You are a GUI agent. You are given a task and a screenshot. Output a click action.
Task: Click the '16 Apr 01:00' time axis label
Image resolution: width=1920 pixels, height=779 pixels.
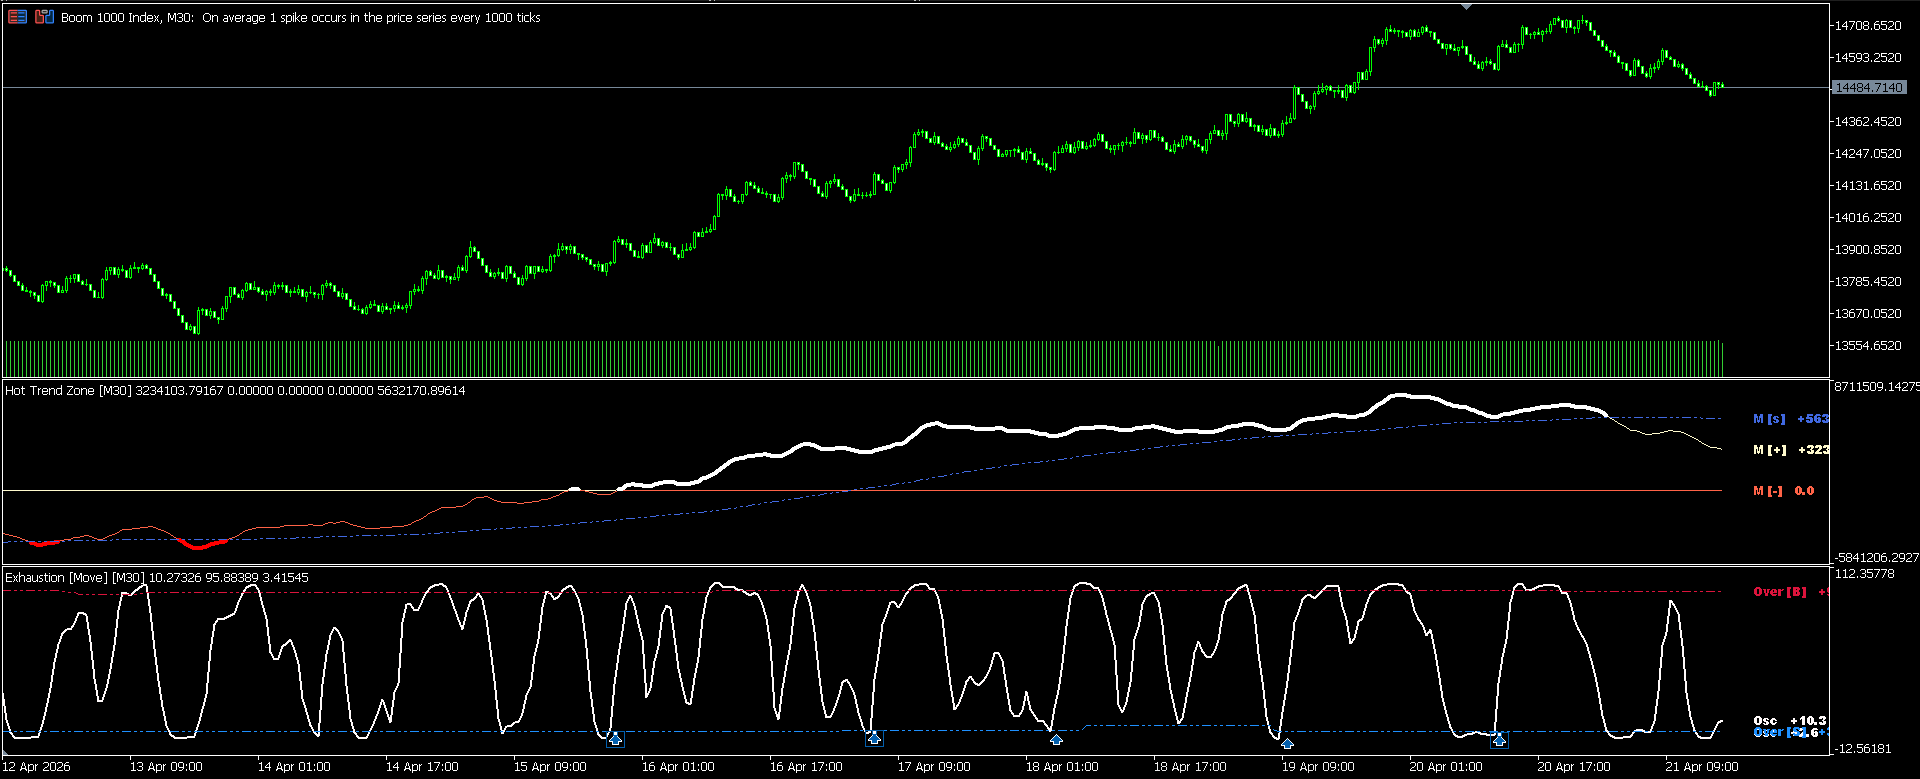[678, 767]
